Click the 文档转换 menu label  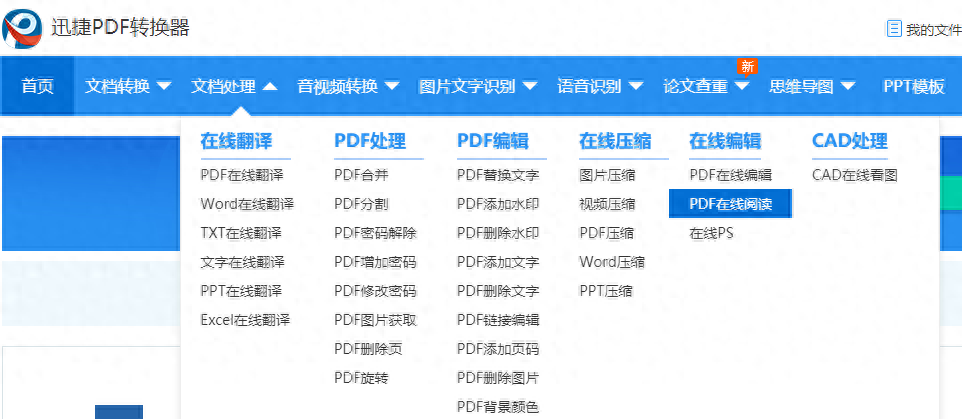(x=117, y=86)
